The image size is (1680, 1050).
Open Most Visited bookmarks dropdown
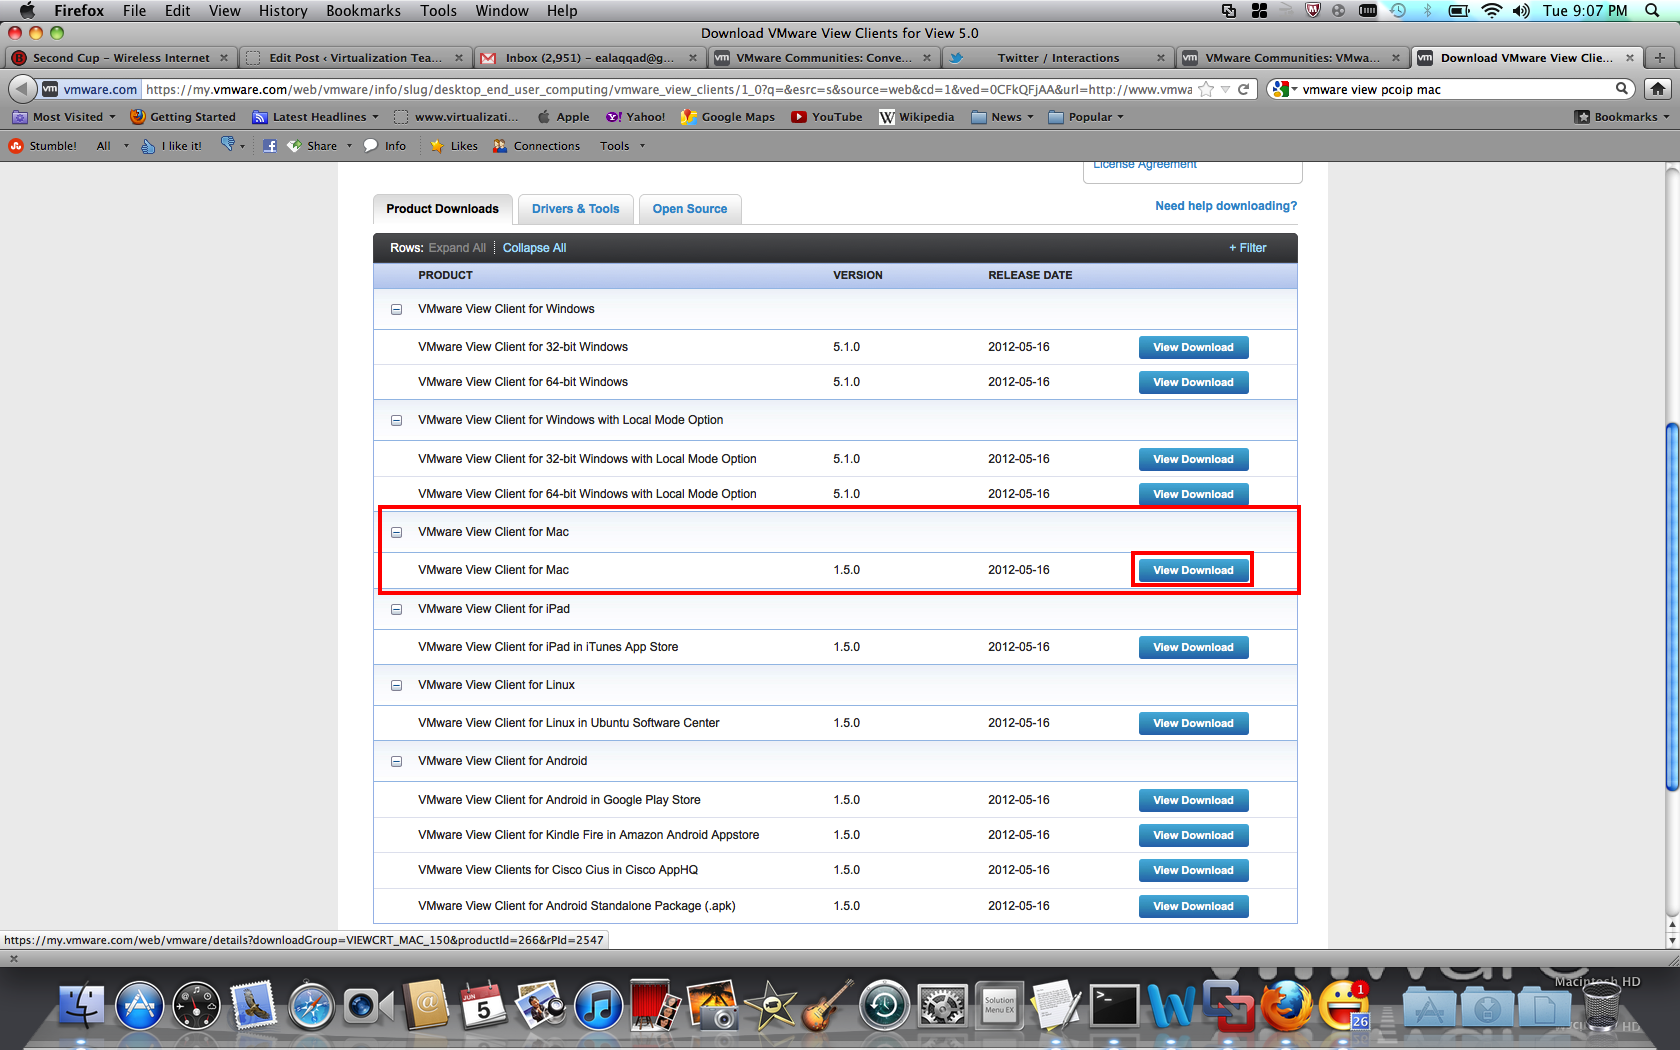pyautogui.click(x=65, y=117)
